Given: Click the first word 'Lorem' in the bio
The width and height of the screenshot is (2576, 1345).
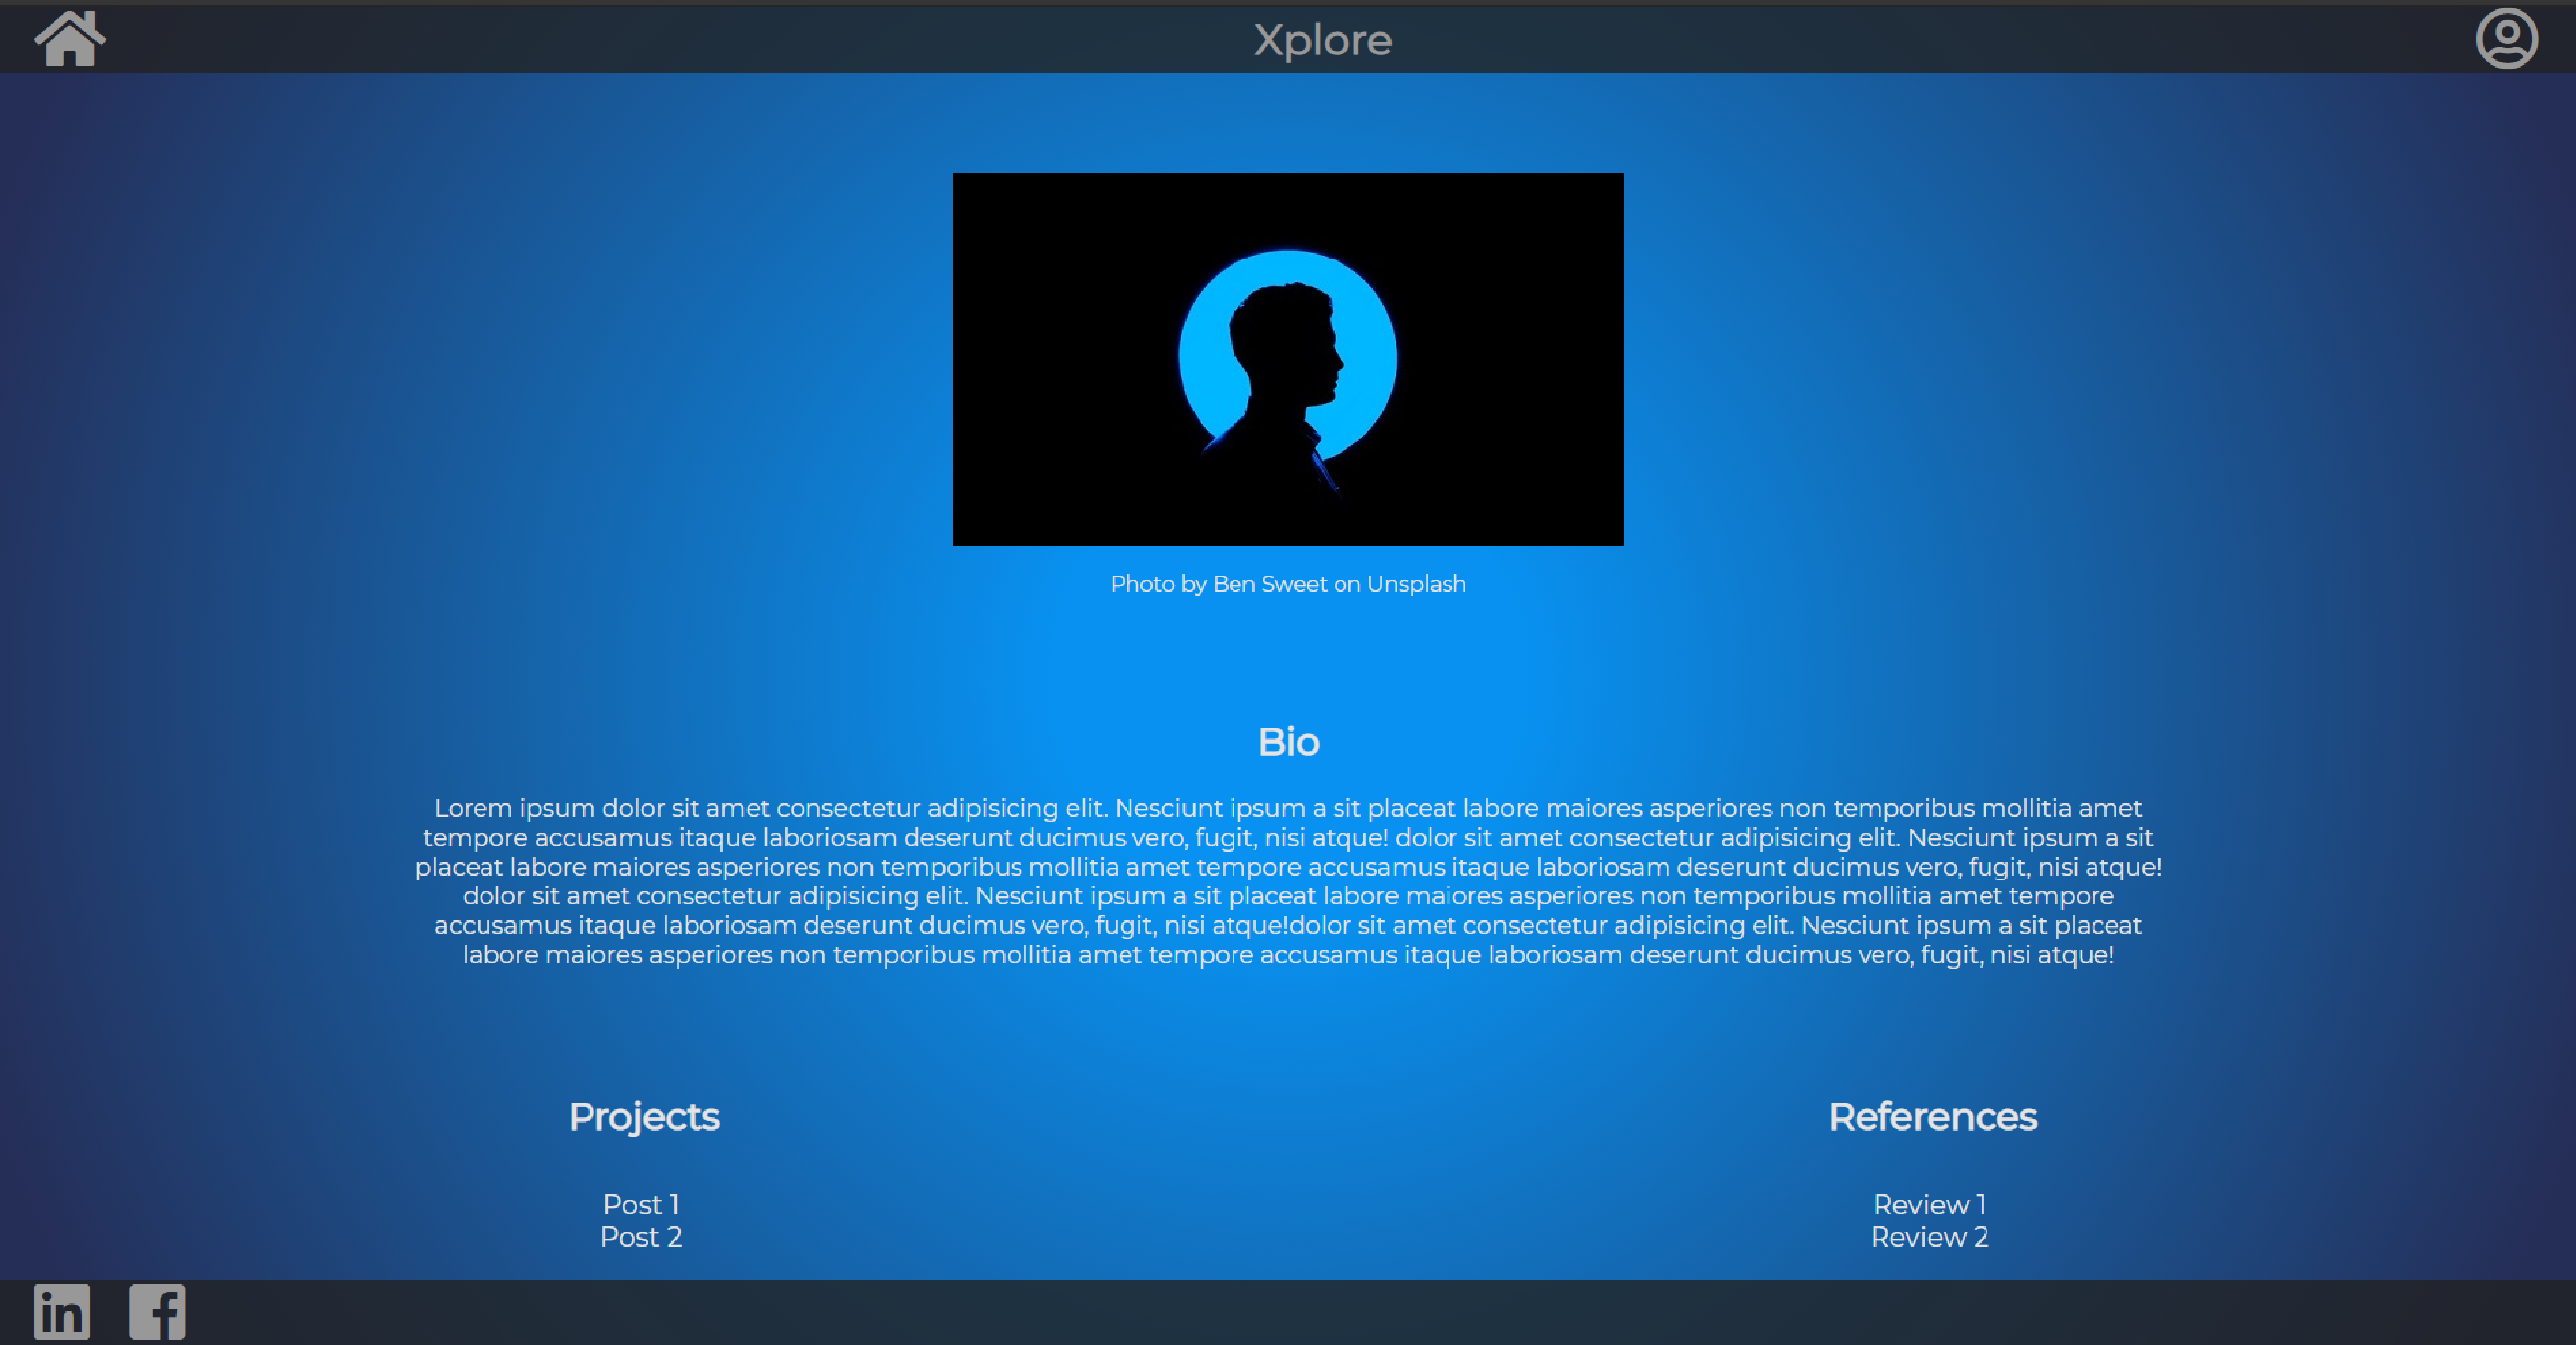Looking at the screenshot, I should [472, 808].
